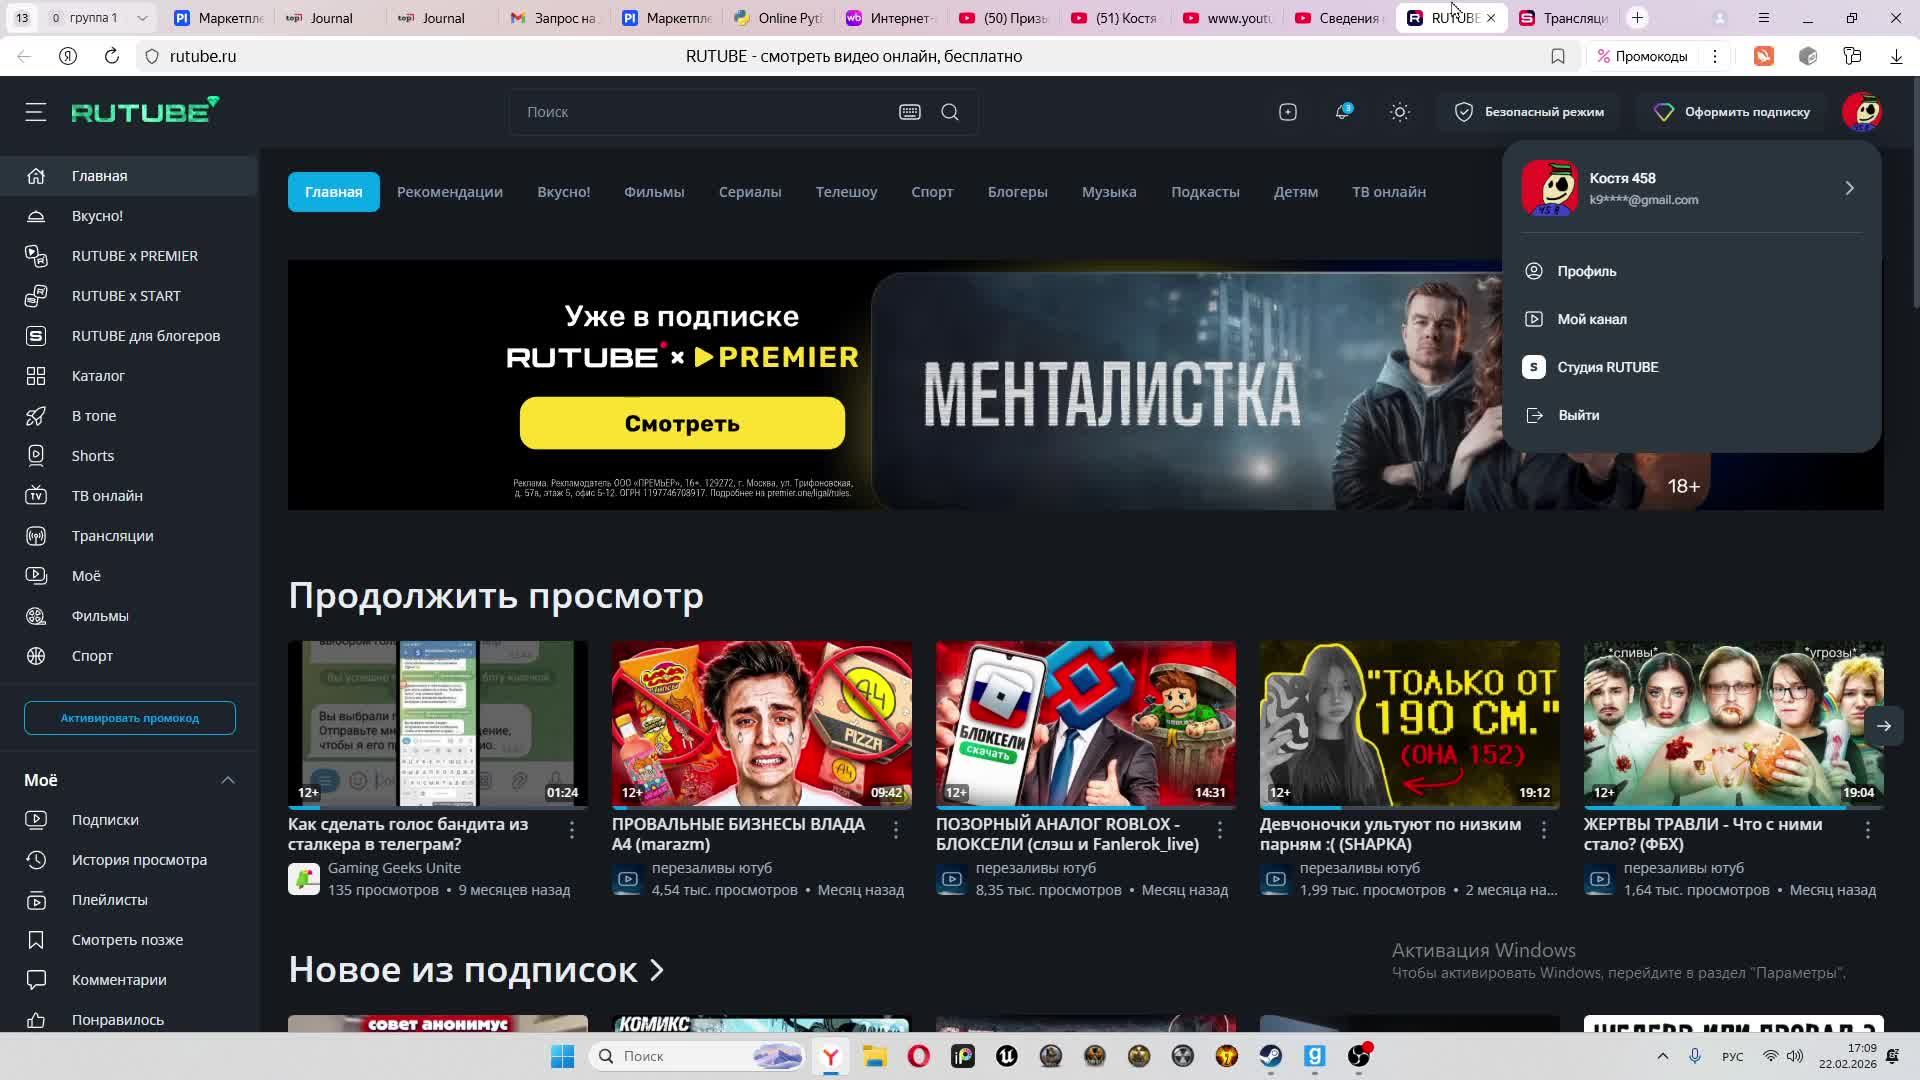Collapse the Моё section in the sidebar

(228, 780)
